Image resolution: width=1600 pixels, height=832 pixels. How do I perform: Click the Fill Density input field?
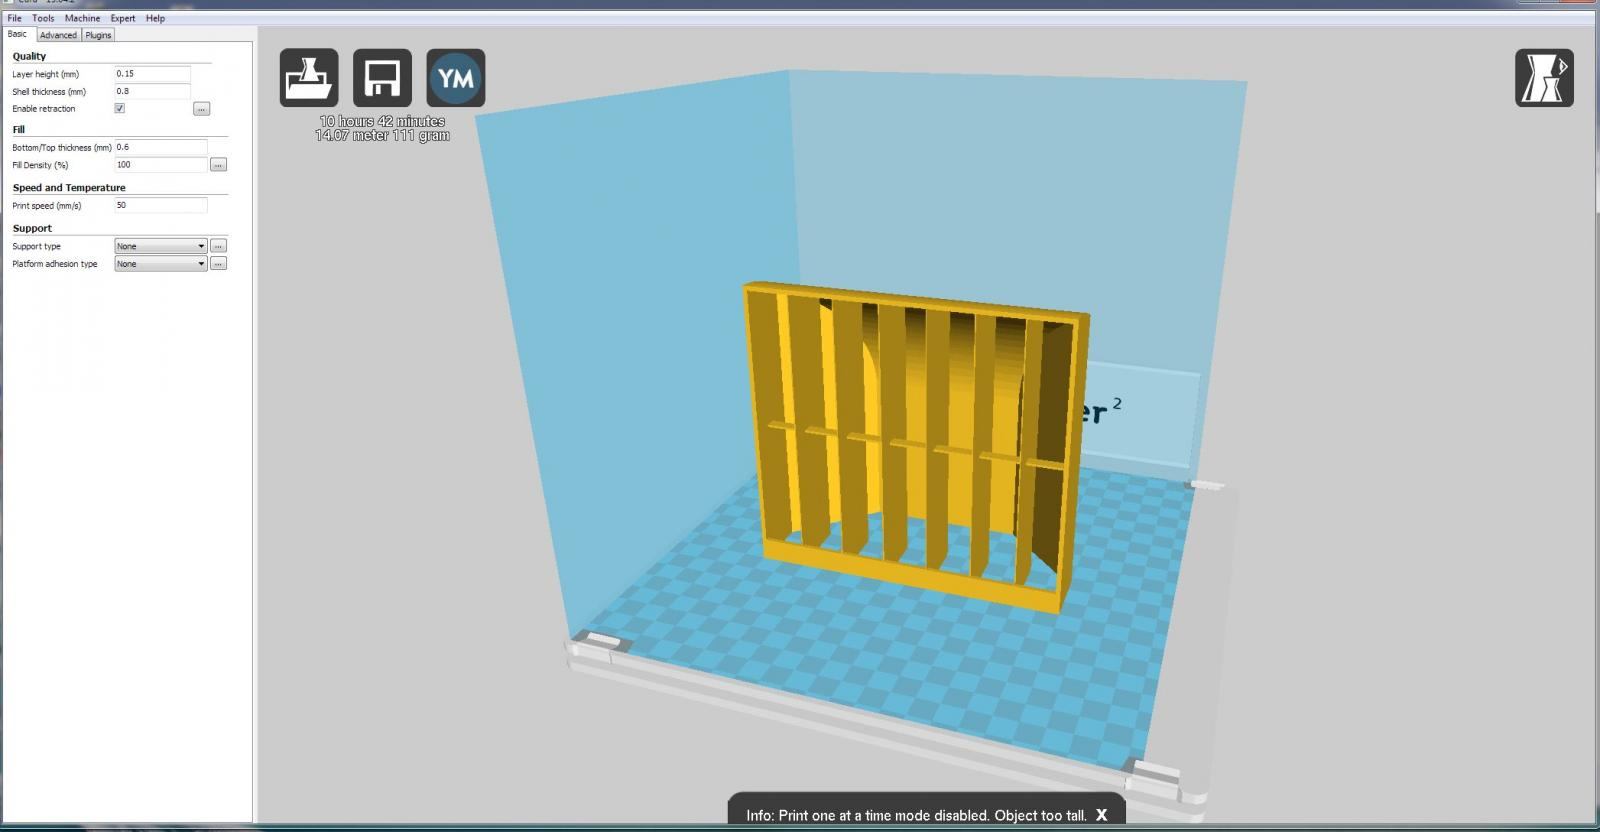pos(161,165)
